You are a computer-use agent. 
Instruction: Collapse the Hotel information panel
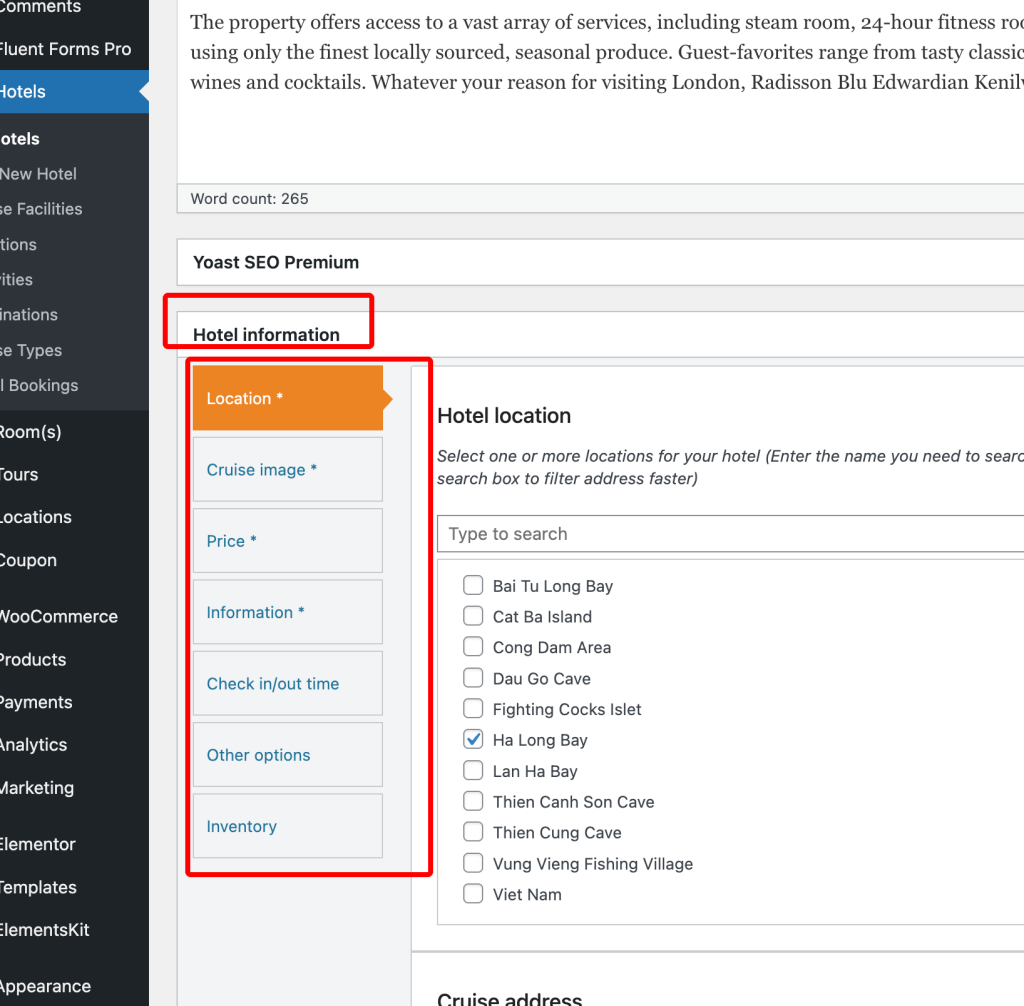click(266, 334)
